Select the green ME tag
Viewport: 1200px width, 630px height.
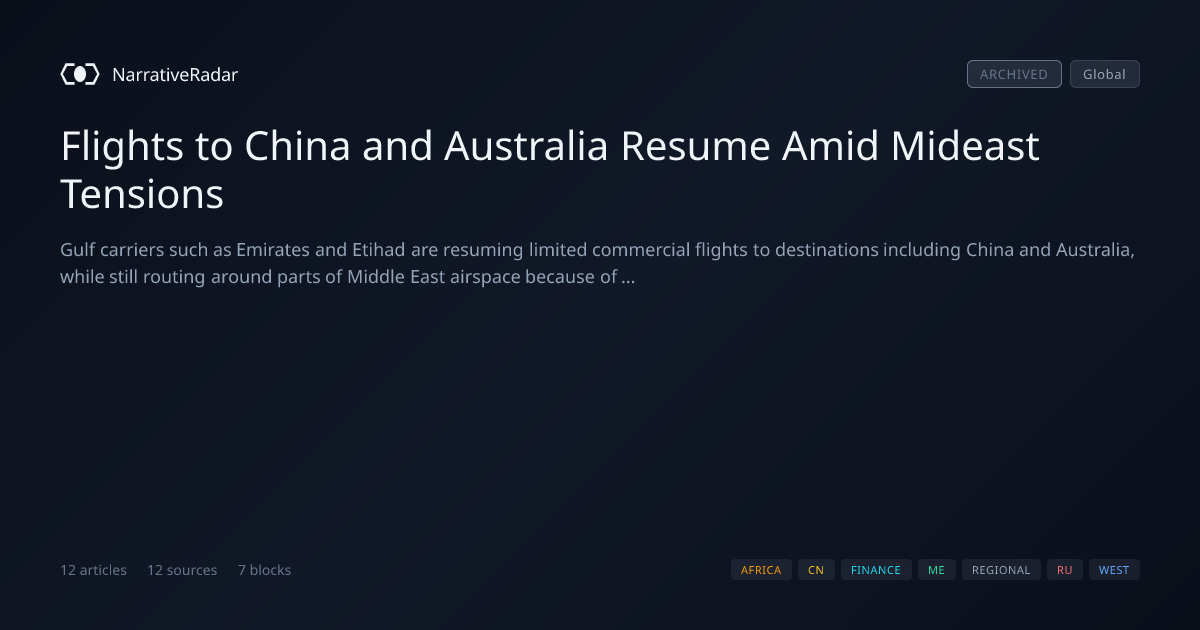coord(936,570)
